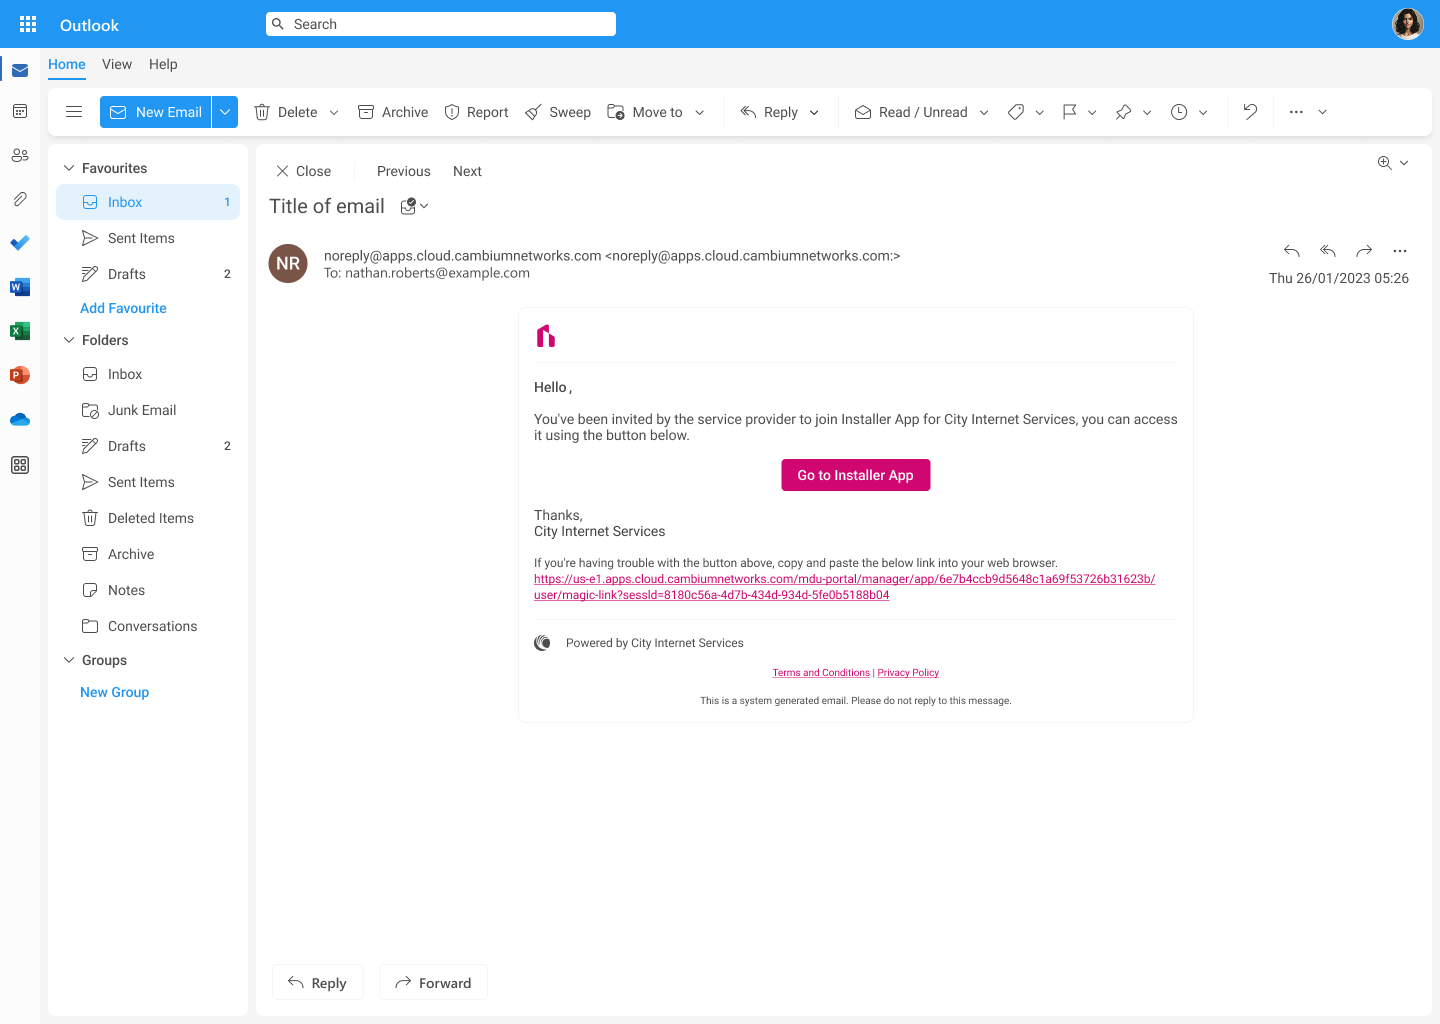Expand Move to dropdown arrow
This screenshot has height=1024, width=1440.
point(700,112)
